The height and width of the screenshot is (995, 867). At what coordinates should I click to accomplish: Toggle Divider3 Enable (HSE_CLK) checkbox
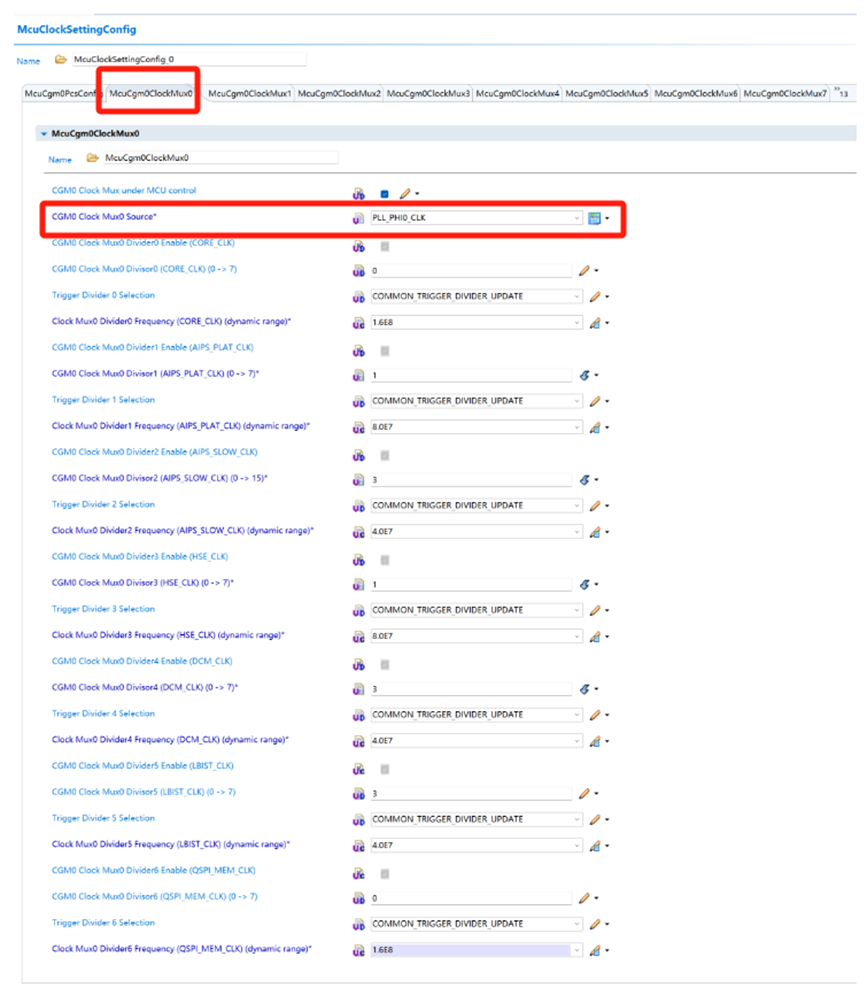385,559
